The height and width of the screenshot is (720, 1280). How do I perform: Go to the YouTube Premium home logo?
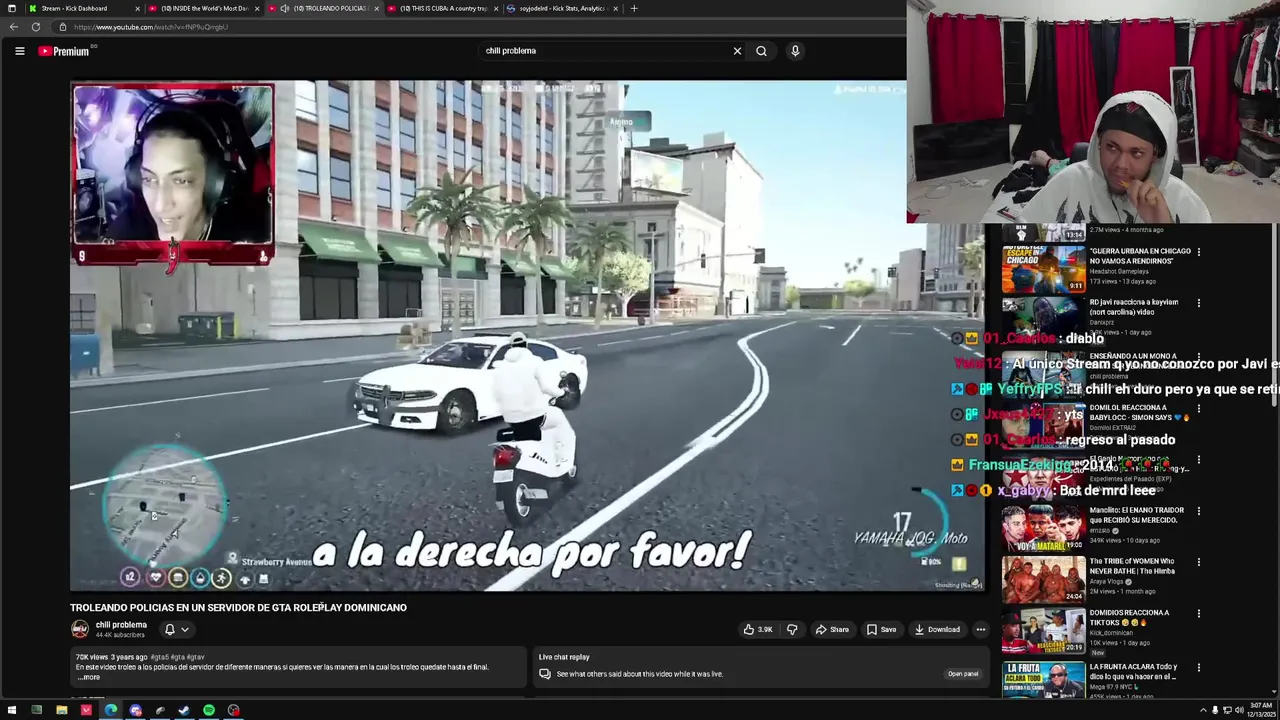coord(64,51)
